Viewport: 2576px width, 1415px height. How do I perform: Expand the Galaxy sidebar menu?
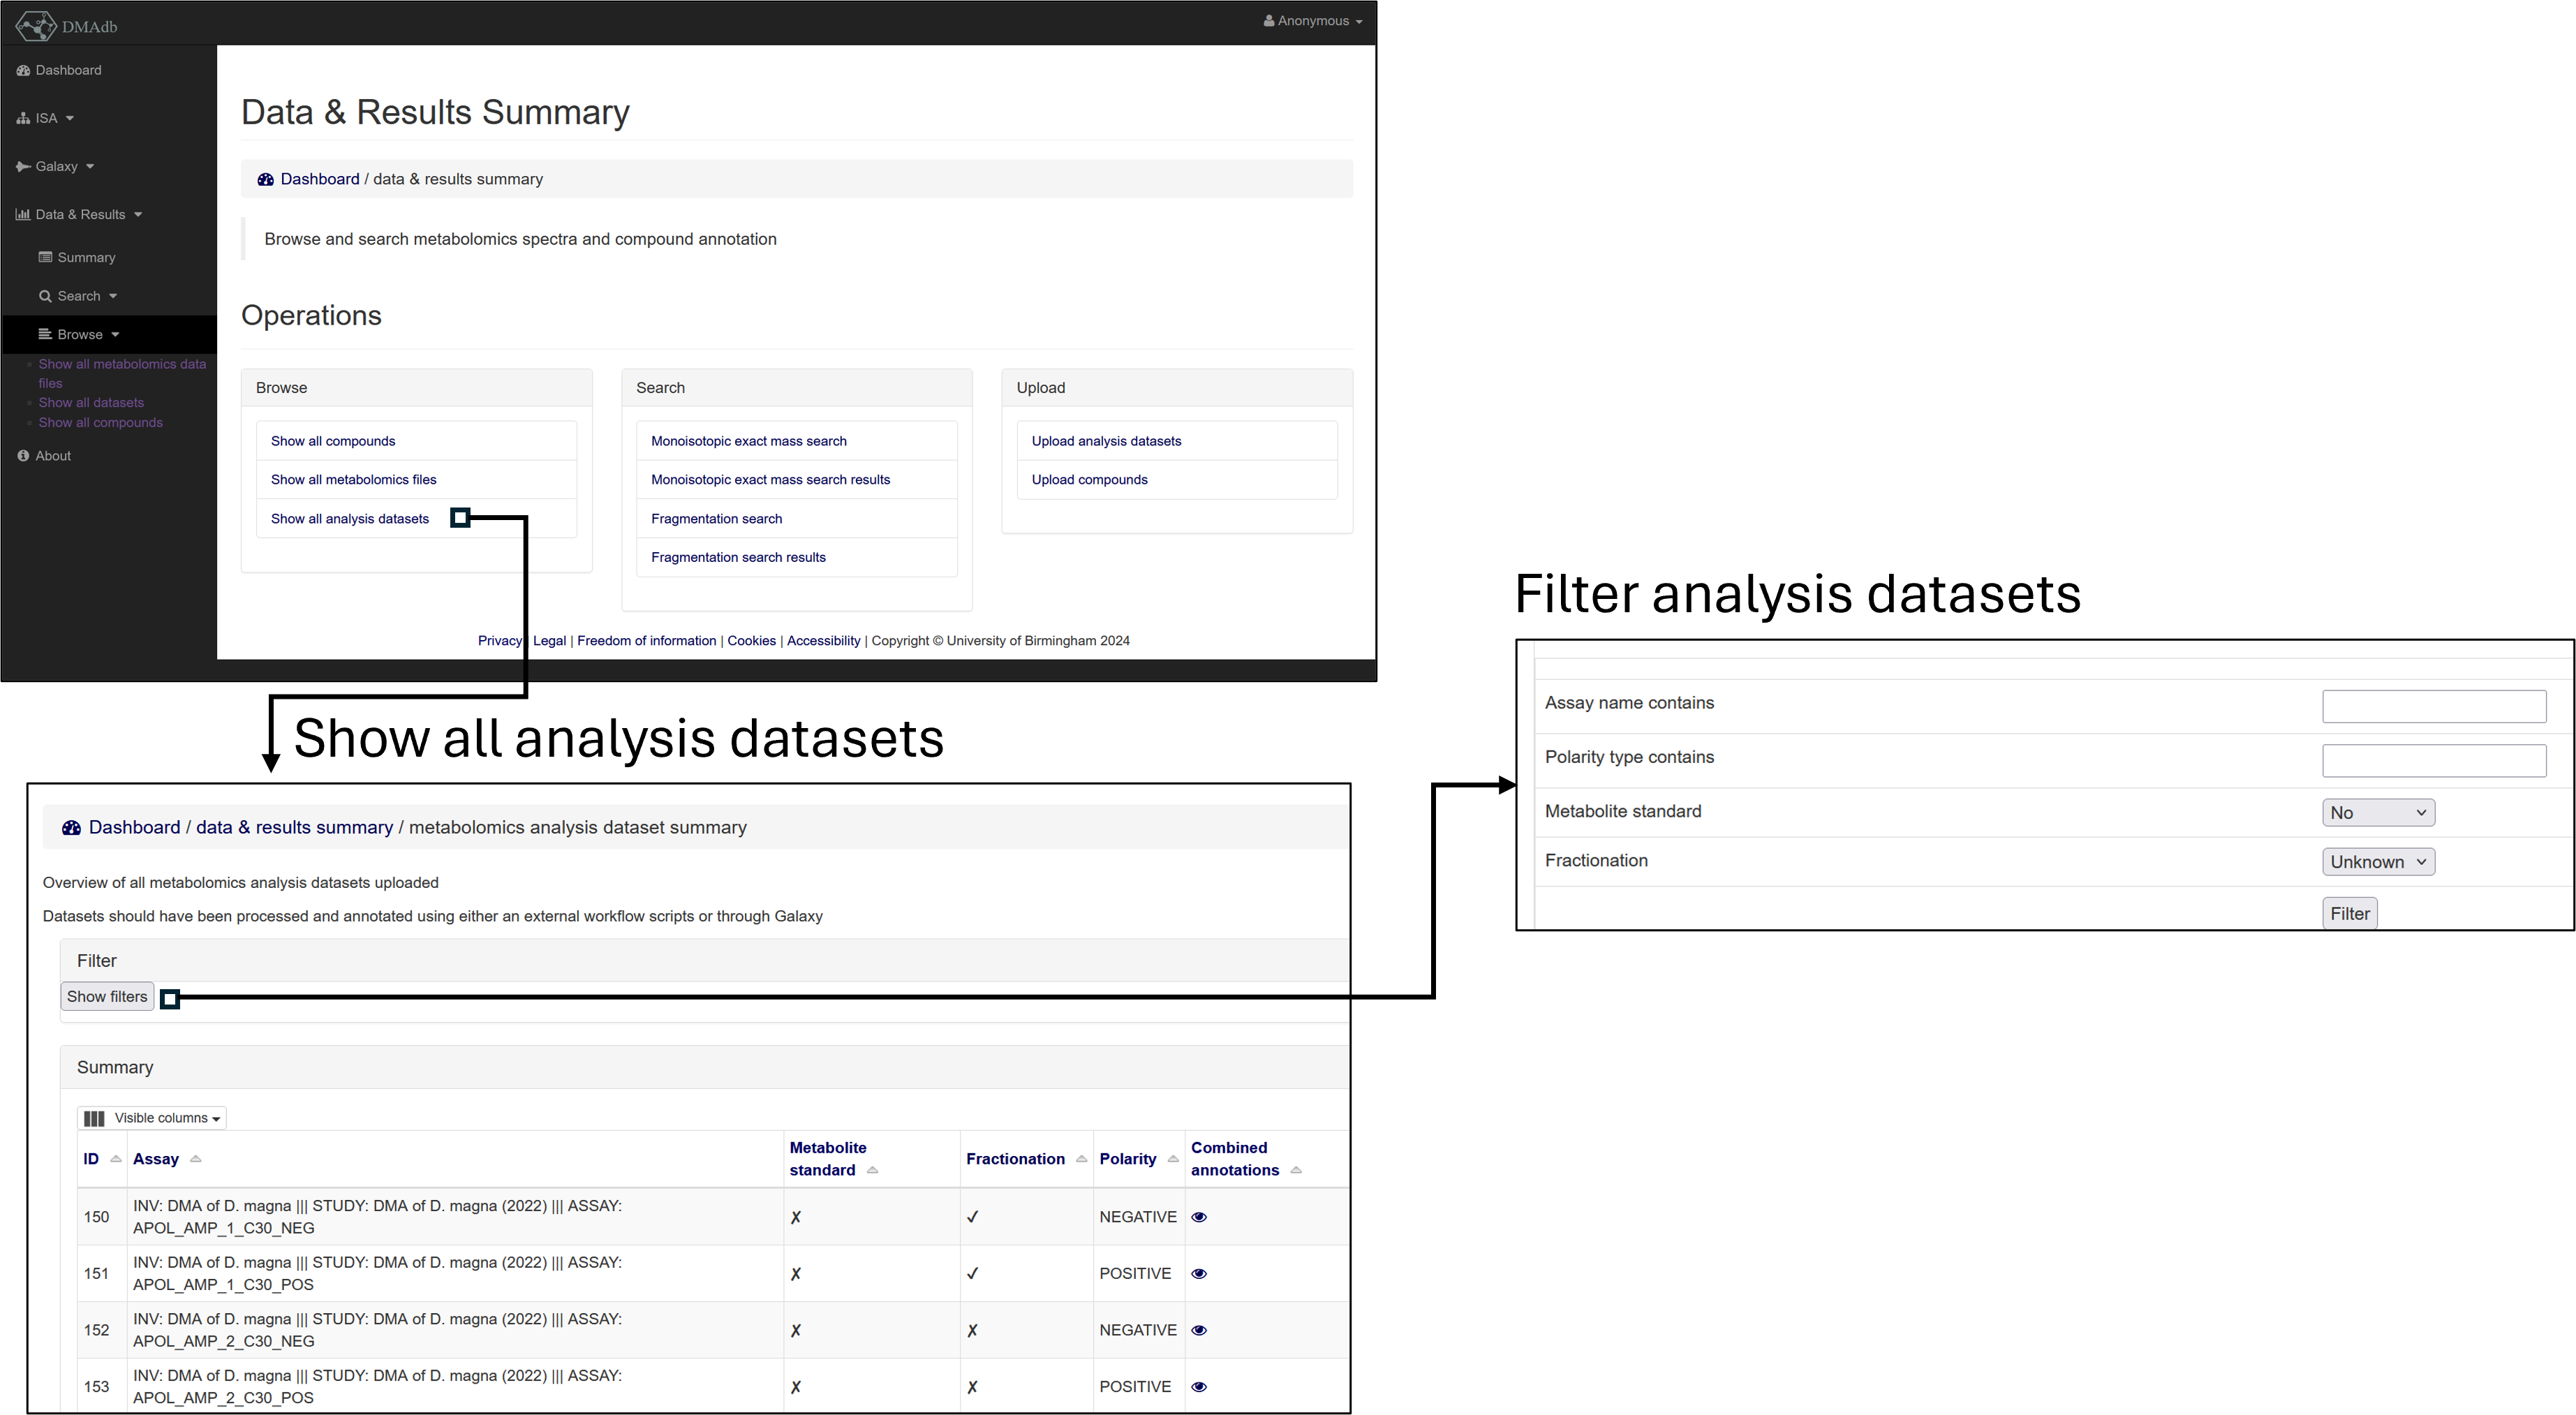pos(55,166)
